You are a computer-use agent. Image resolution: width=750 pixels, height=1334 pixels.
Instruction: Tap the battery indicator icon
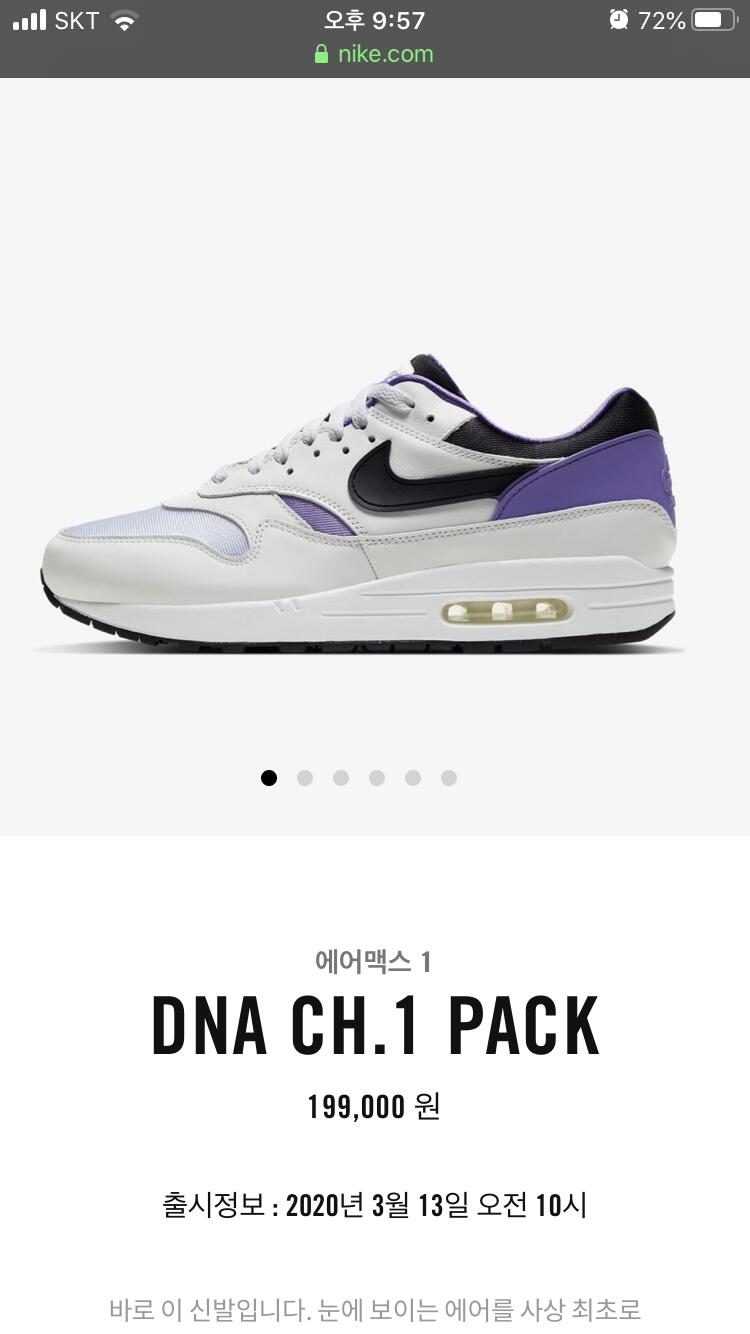click(715, 20)
